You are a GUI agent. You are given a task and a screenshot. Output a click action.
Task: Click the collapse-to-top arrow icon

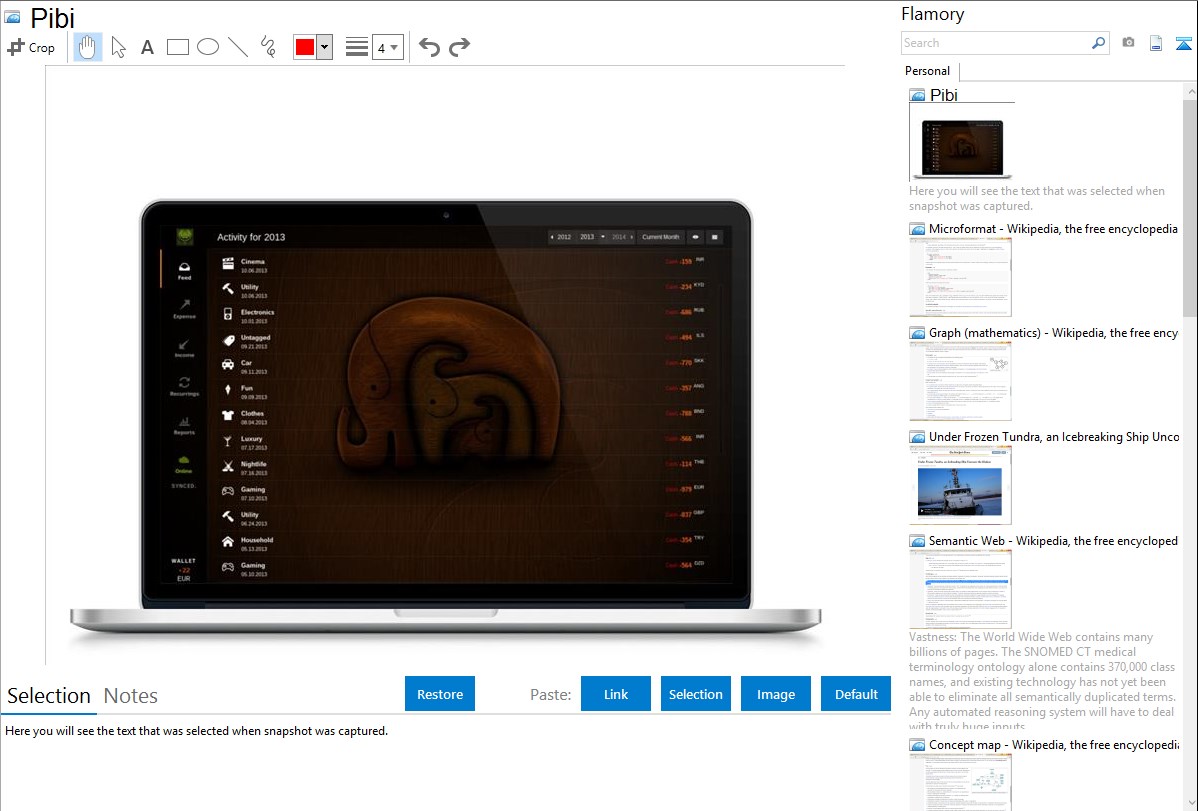tap(1183, 43)
